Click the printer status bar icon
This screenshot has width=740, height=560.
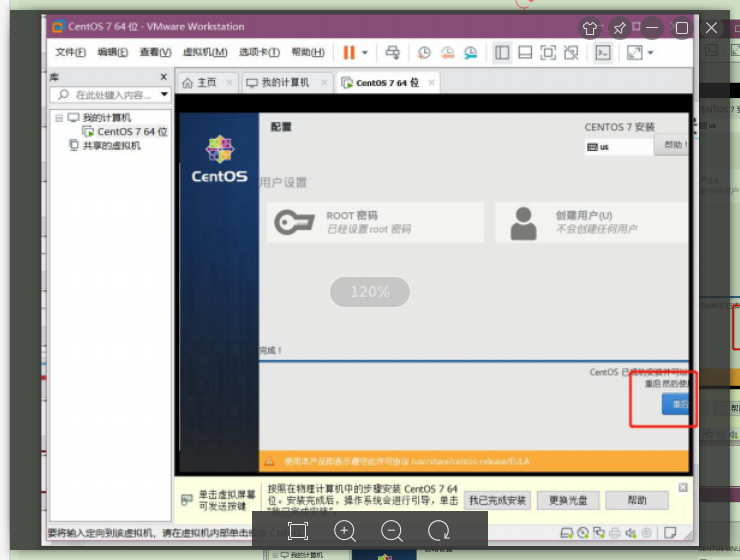click(x=614, y=533)
